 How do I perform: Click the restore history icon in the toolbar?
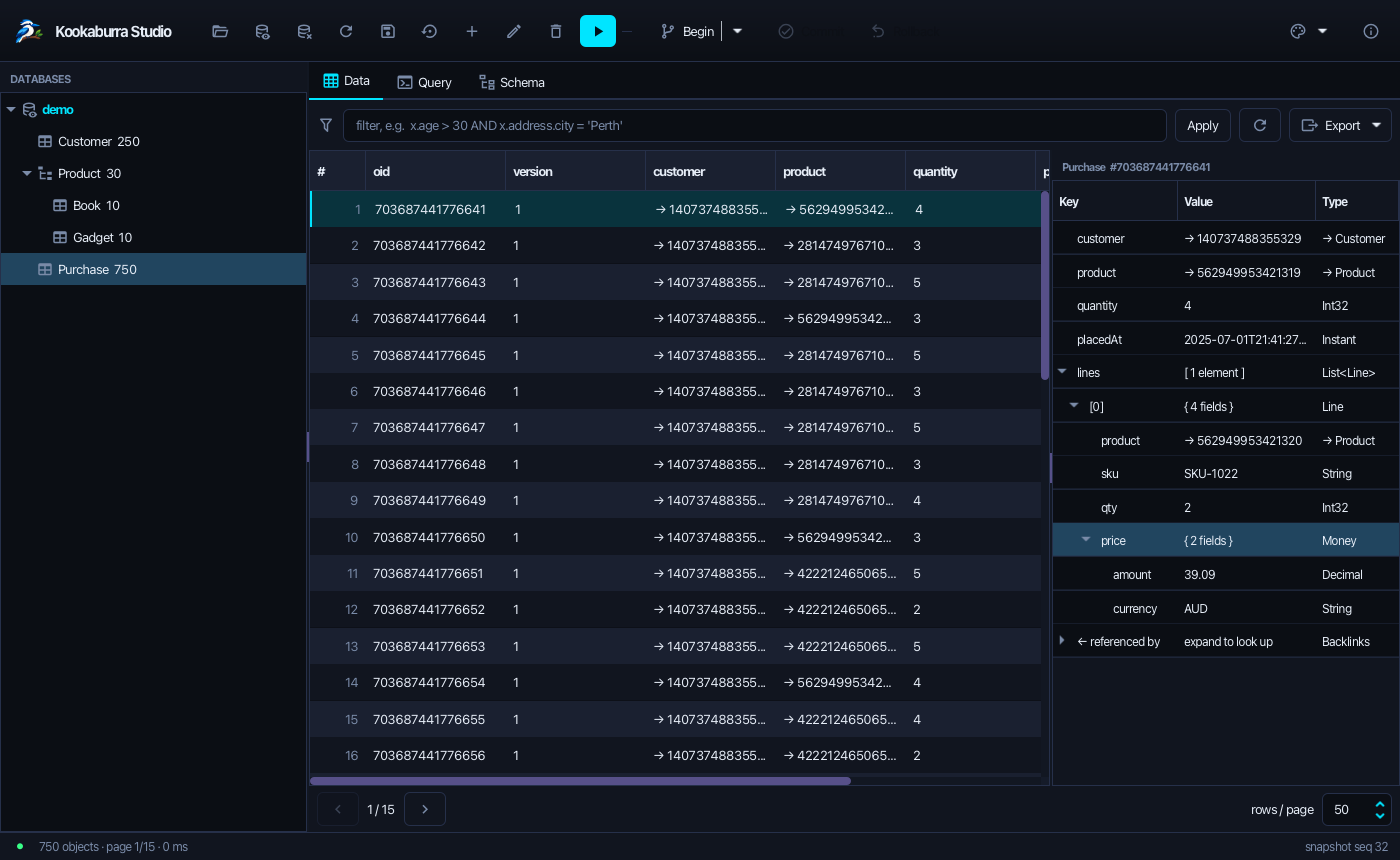coord(430,31)
